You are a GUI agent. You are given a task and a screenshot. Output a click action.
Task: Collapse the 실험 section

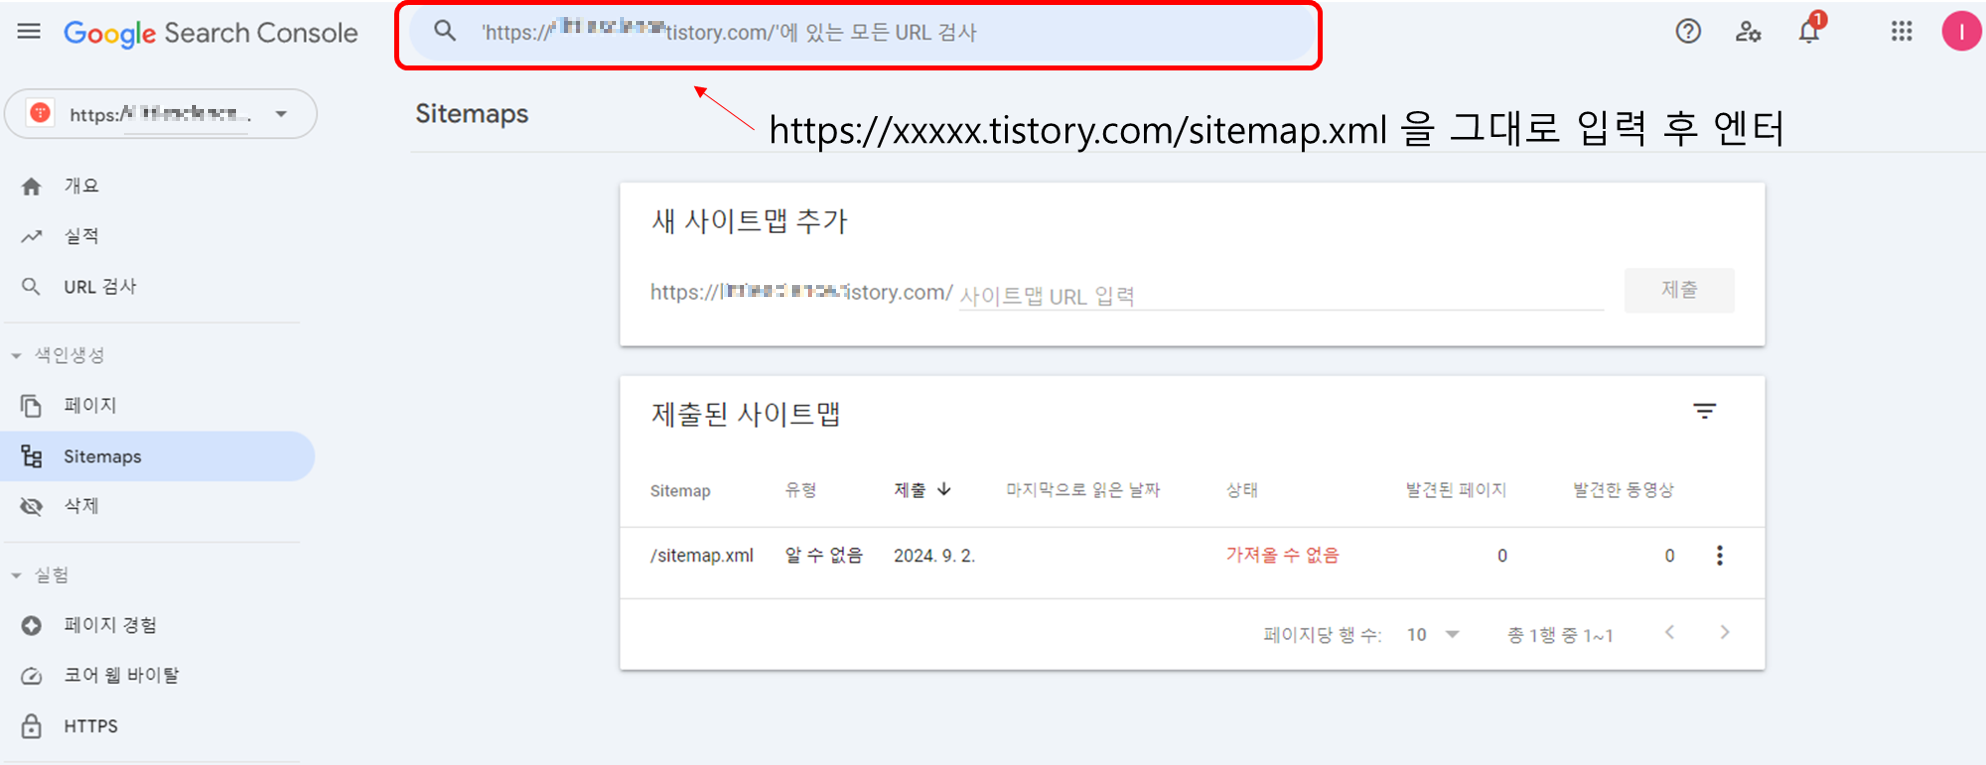point(40,575)
